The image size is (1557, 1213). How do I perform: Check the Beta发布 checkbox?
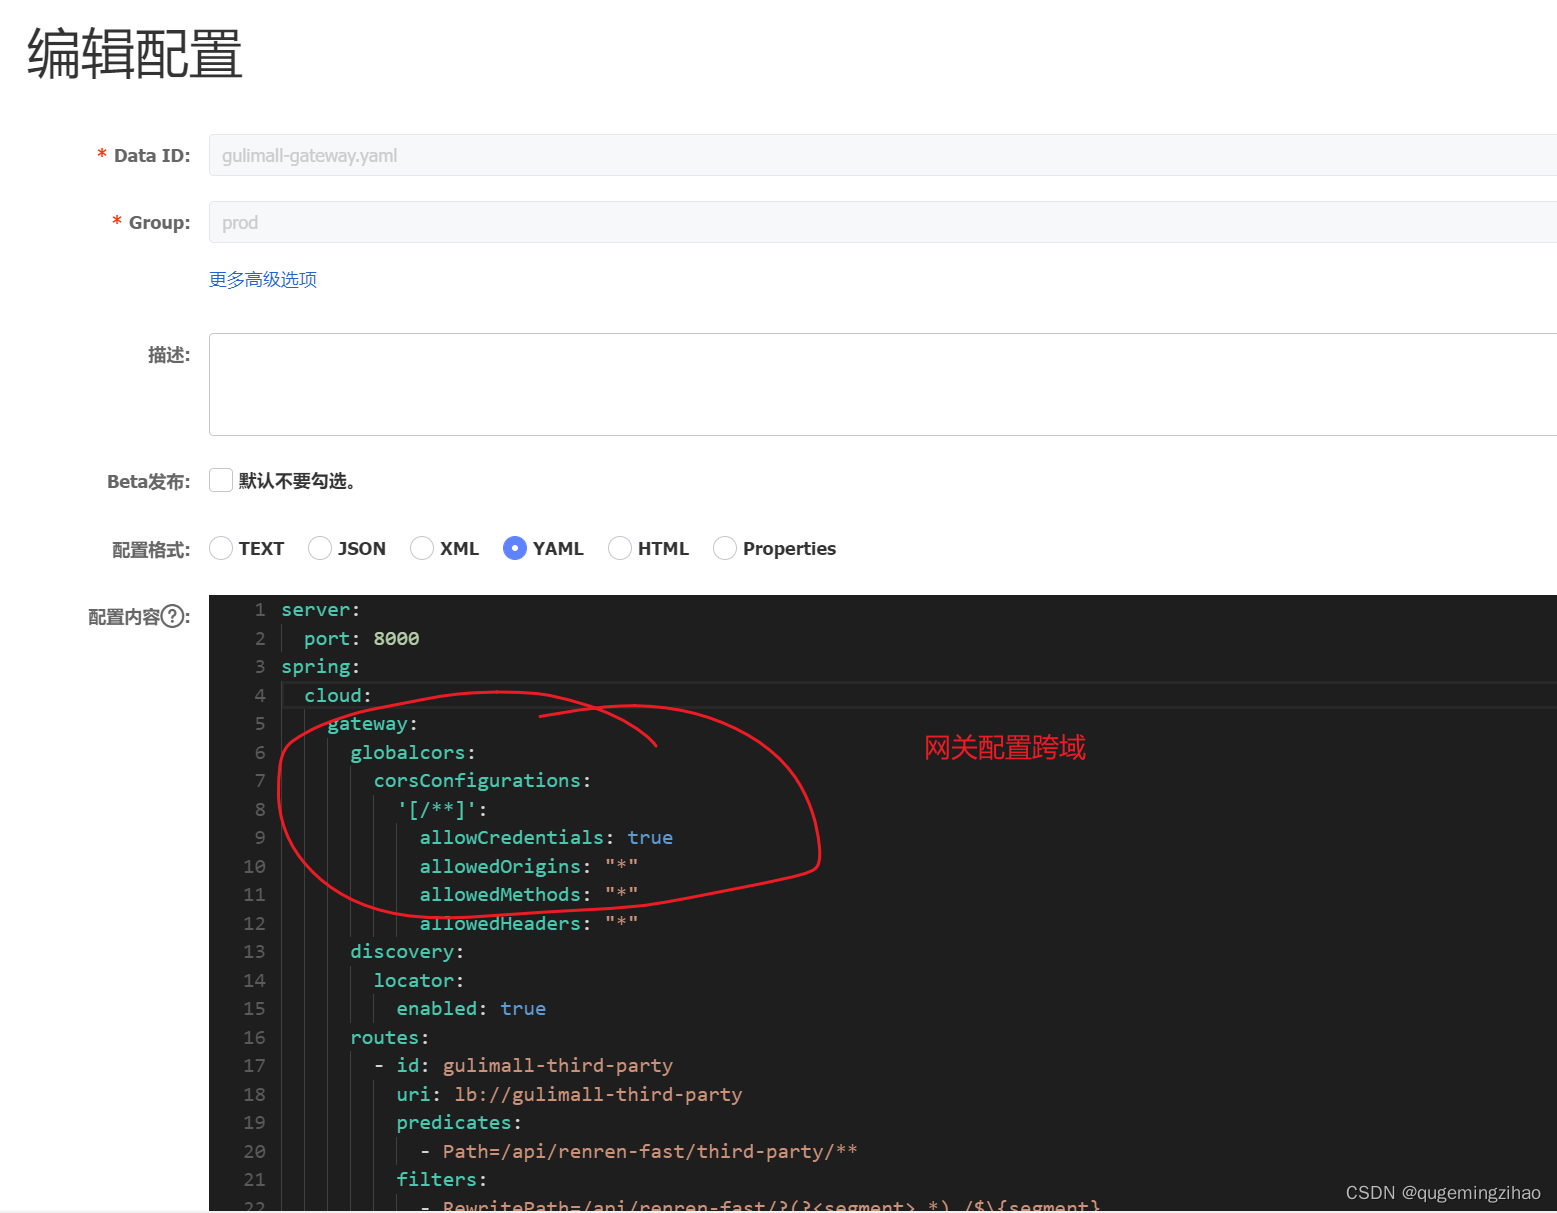[x=220, y=480]
